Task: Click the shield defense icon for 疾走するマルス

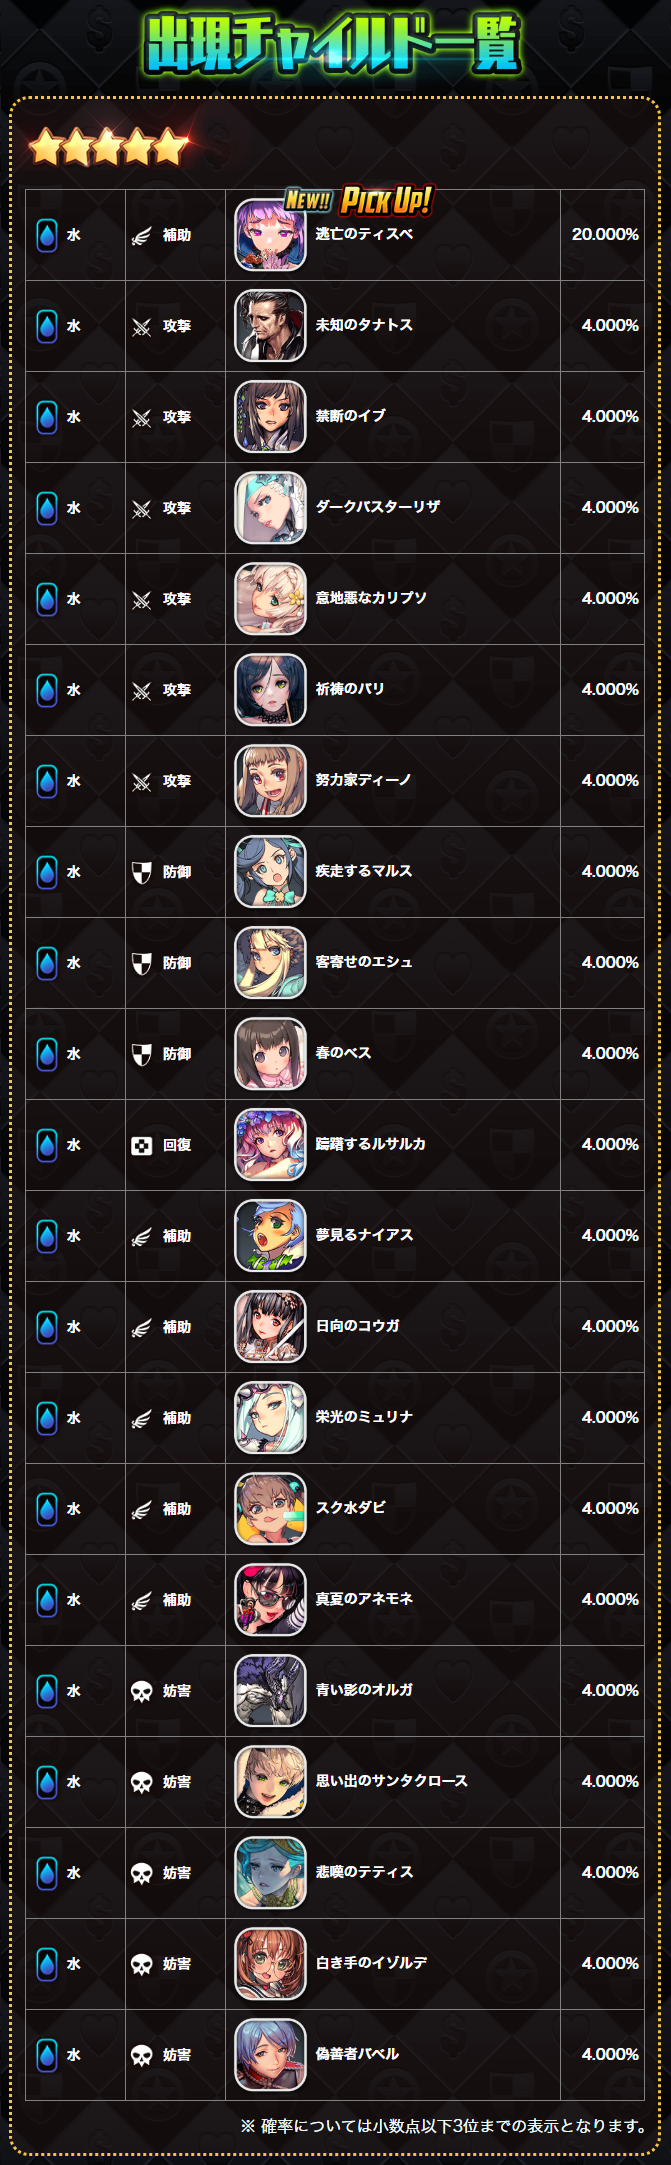Action: click(142, 872)
